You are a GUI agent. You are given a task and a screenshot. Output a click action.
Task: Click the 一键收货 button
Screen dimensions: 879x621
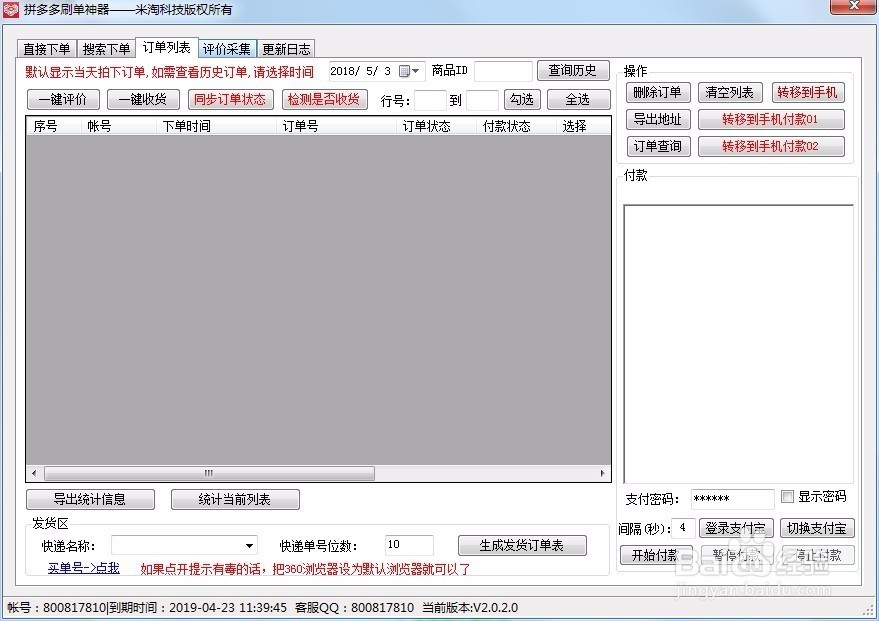[x=142, y=99]
